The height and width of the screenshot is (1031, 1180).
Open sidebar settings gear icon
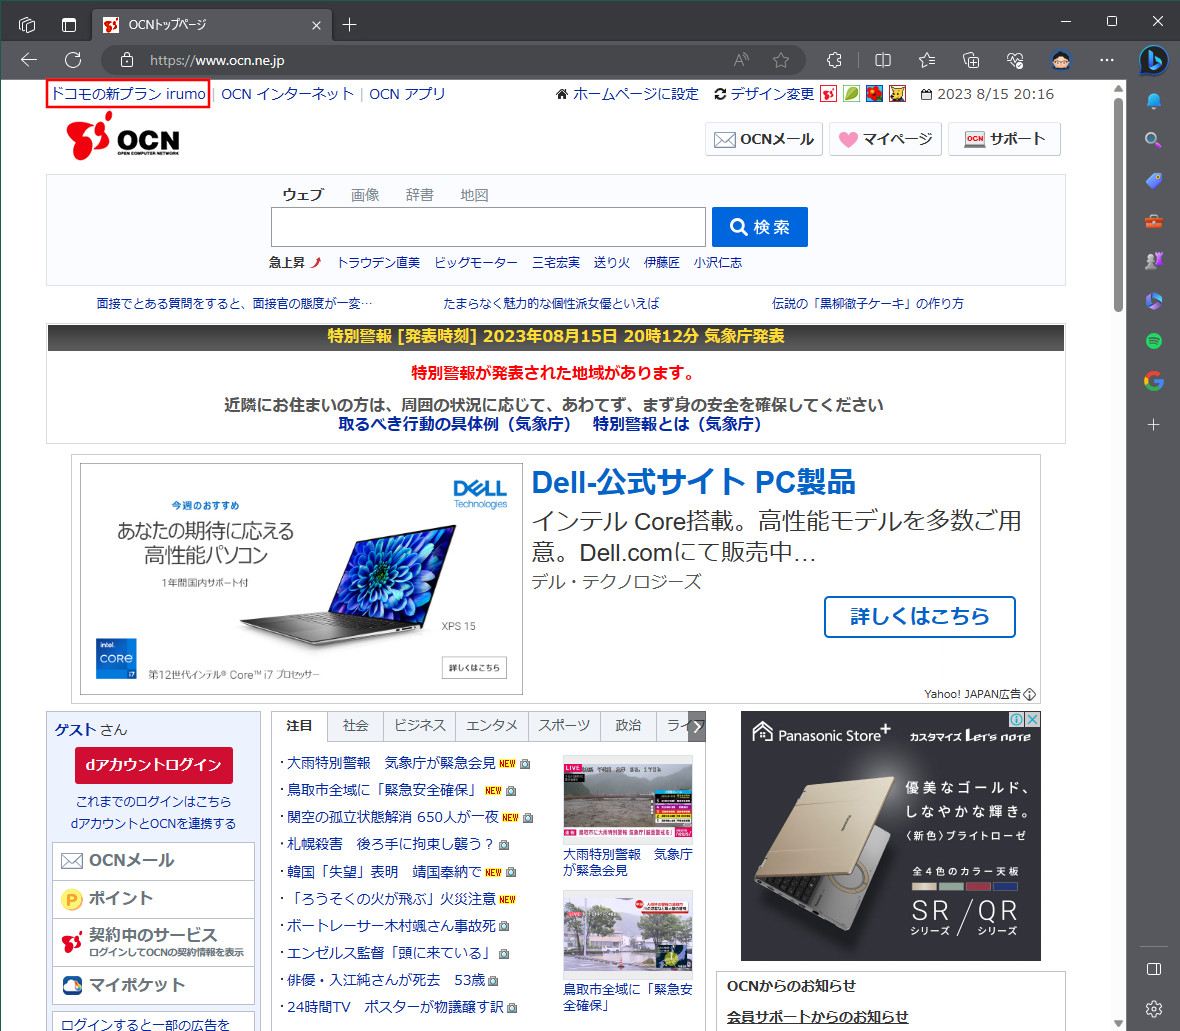pos(1153,1008)
